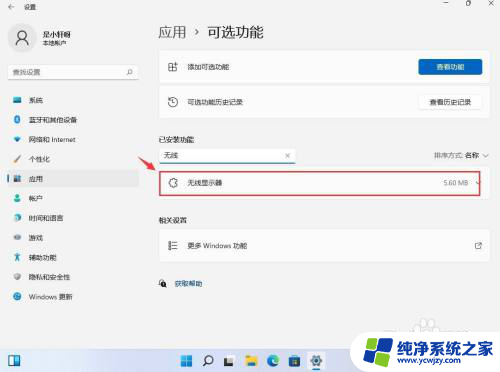Open the 排序方式 名称 dropdown
This screenshot has width=500, height=372.
[461, 156]
